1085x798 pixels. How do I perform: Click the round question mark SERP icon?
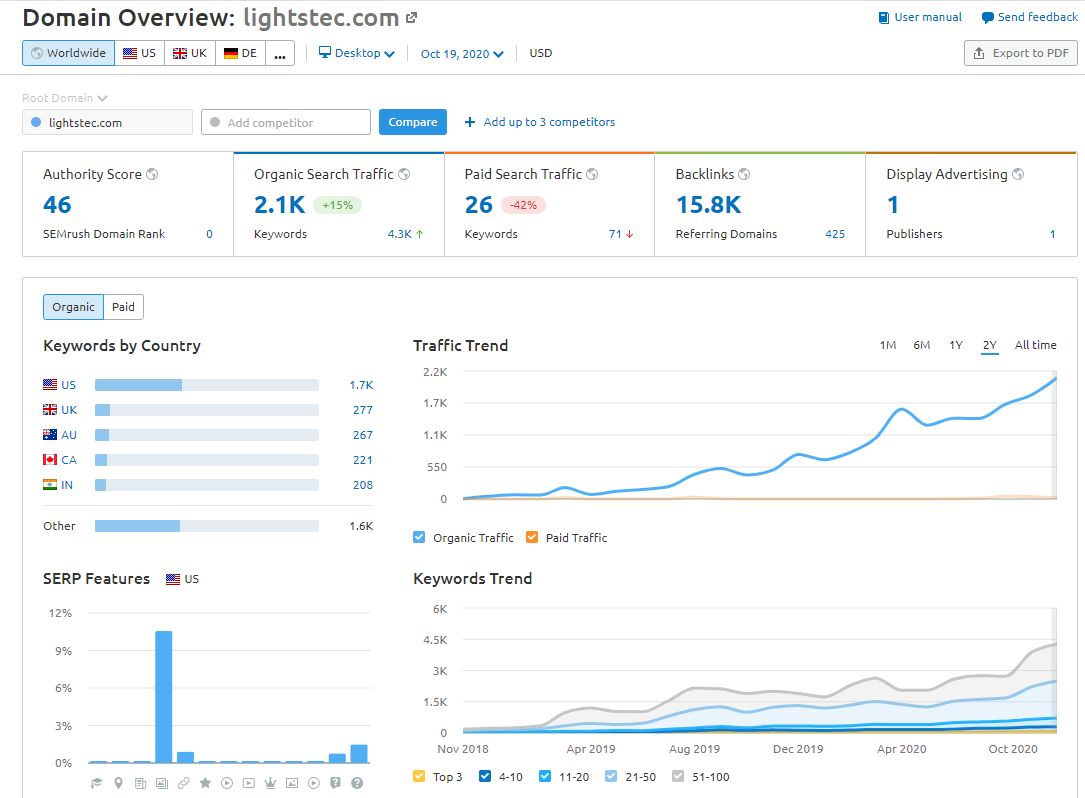click(x=357, y=783)
